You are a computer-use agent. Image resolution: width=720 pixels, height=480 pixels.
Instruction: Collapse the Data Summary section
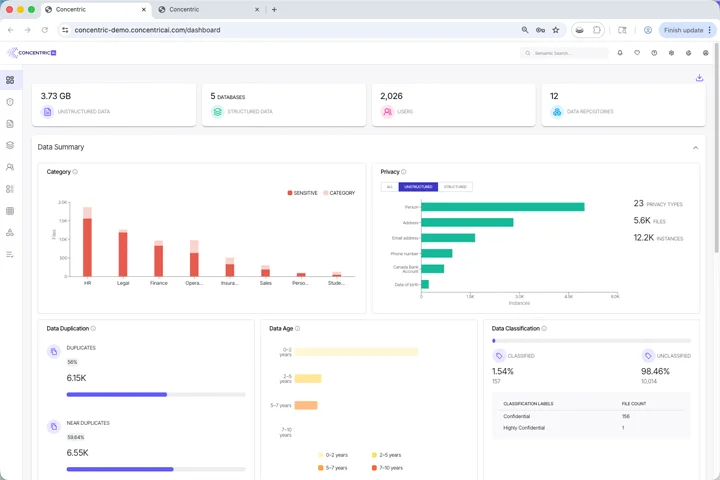click(x=695, y=147)
